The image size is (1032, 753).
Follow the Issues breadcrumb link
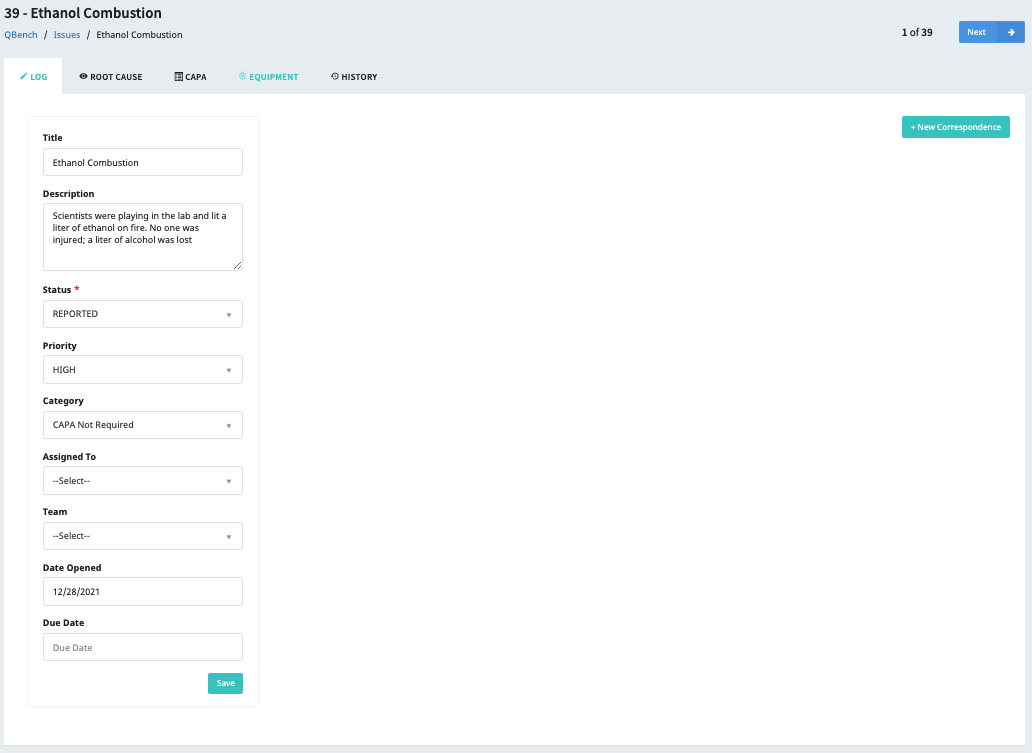click(66, 35)
